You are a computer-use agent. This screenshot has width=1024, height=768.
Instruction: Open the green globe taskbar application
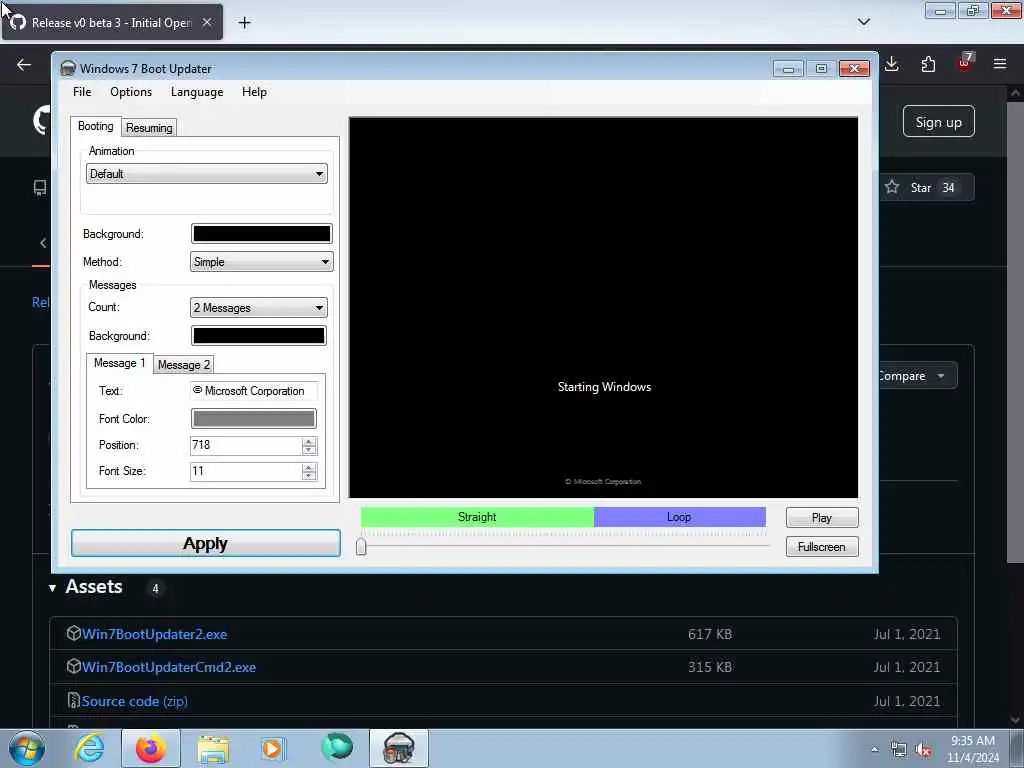(x=337, y=747)
